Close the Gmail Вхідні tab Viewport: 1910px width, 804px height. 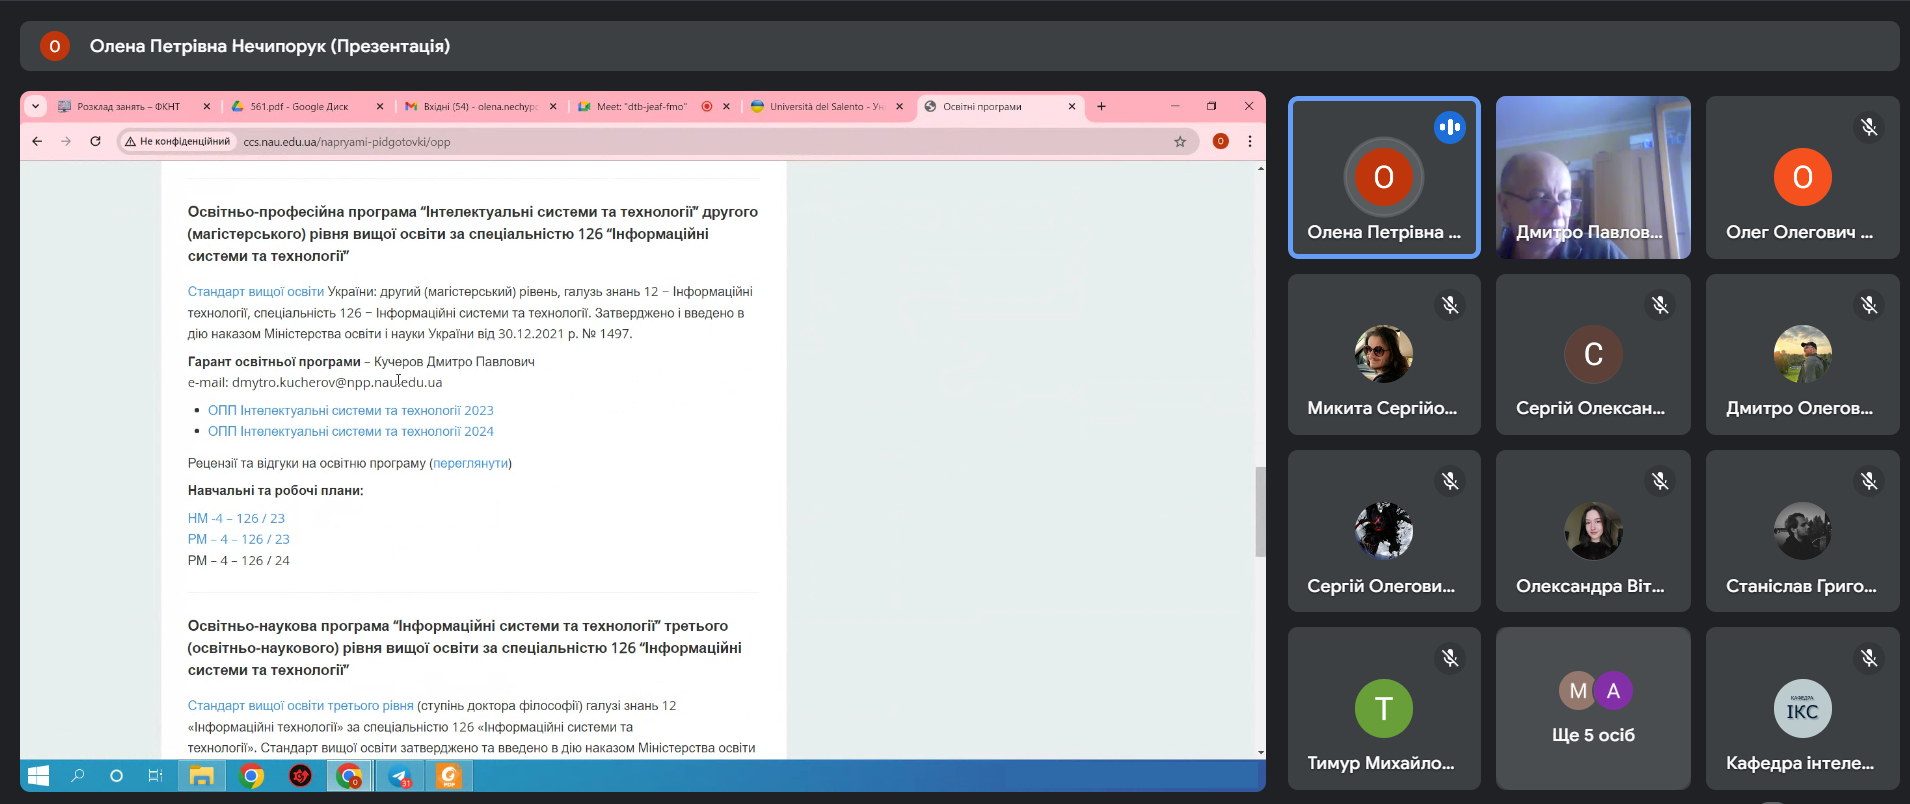[553, 106]
